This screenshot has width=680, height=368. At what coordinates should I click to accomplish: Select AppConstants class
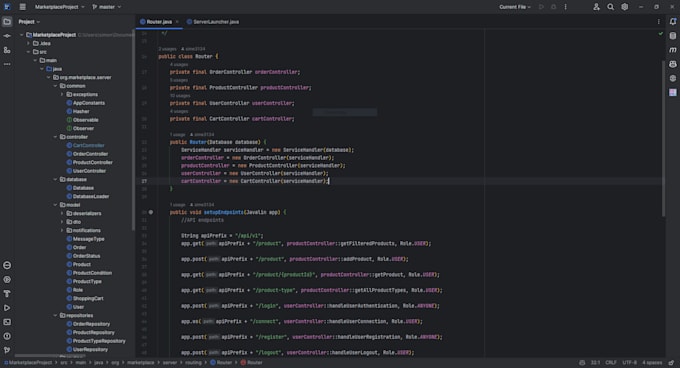(88, 103)
